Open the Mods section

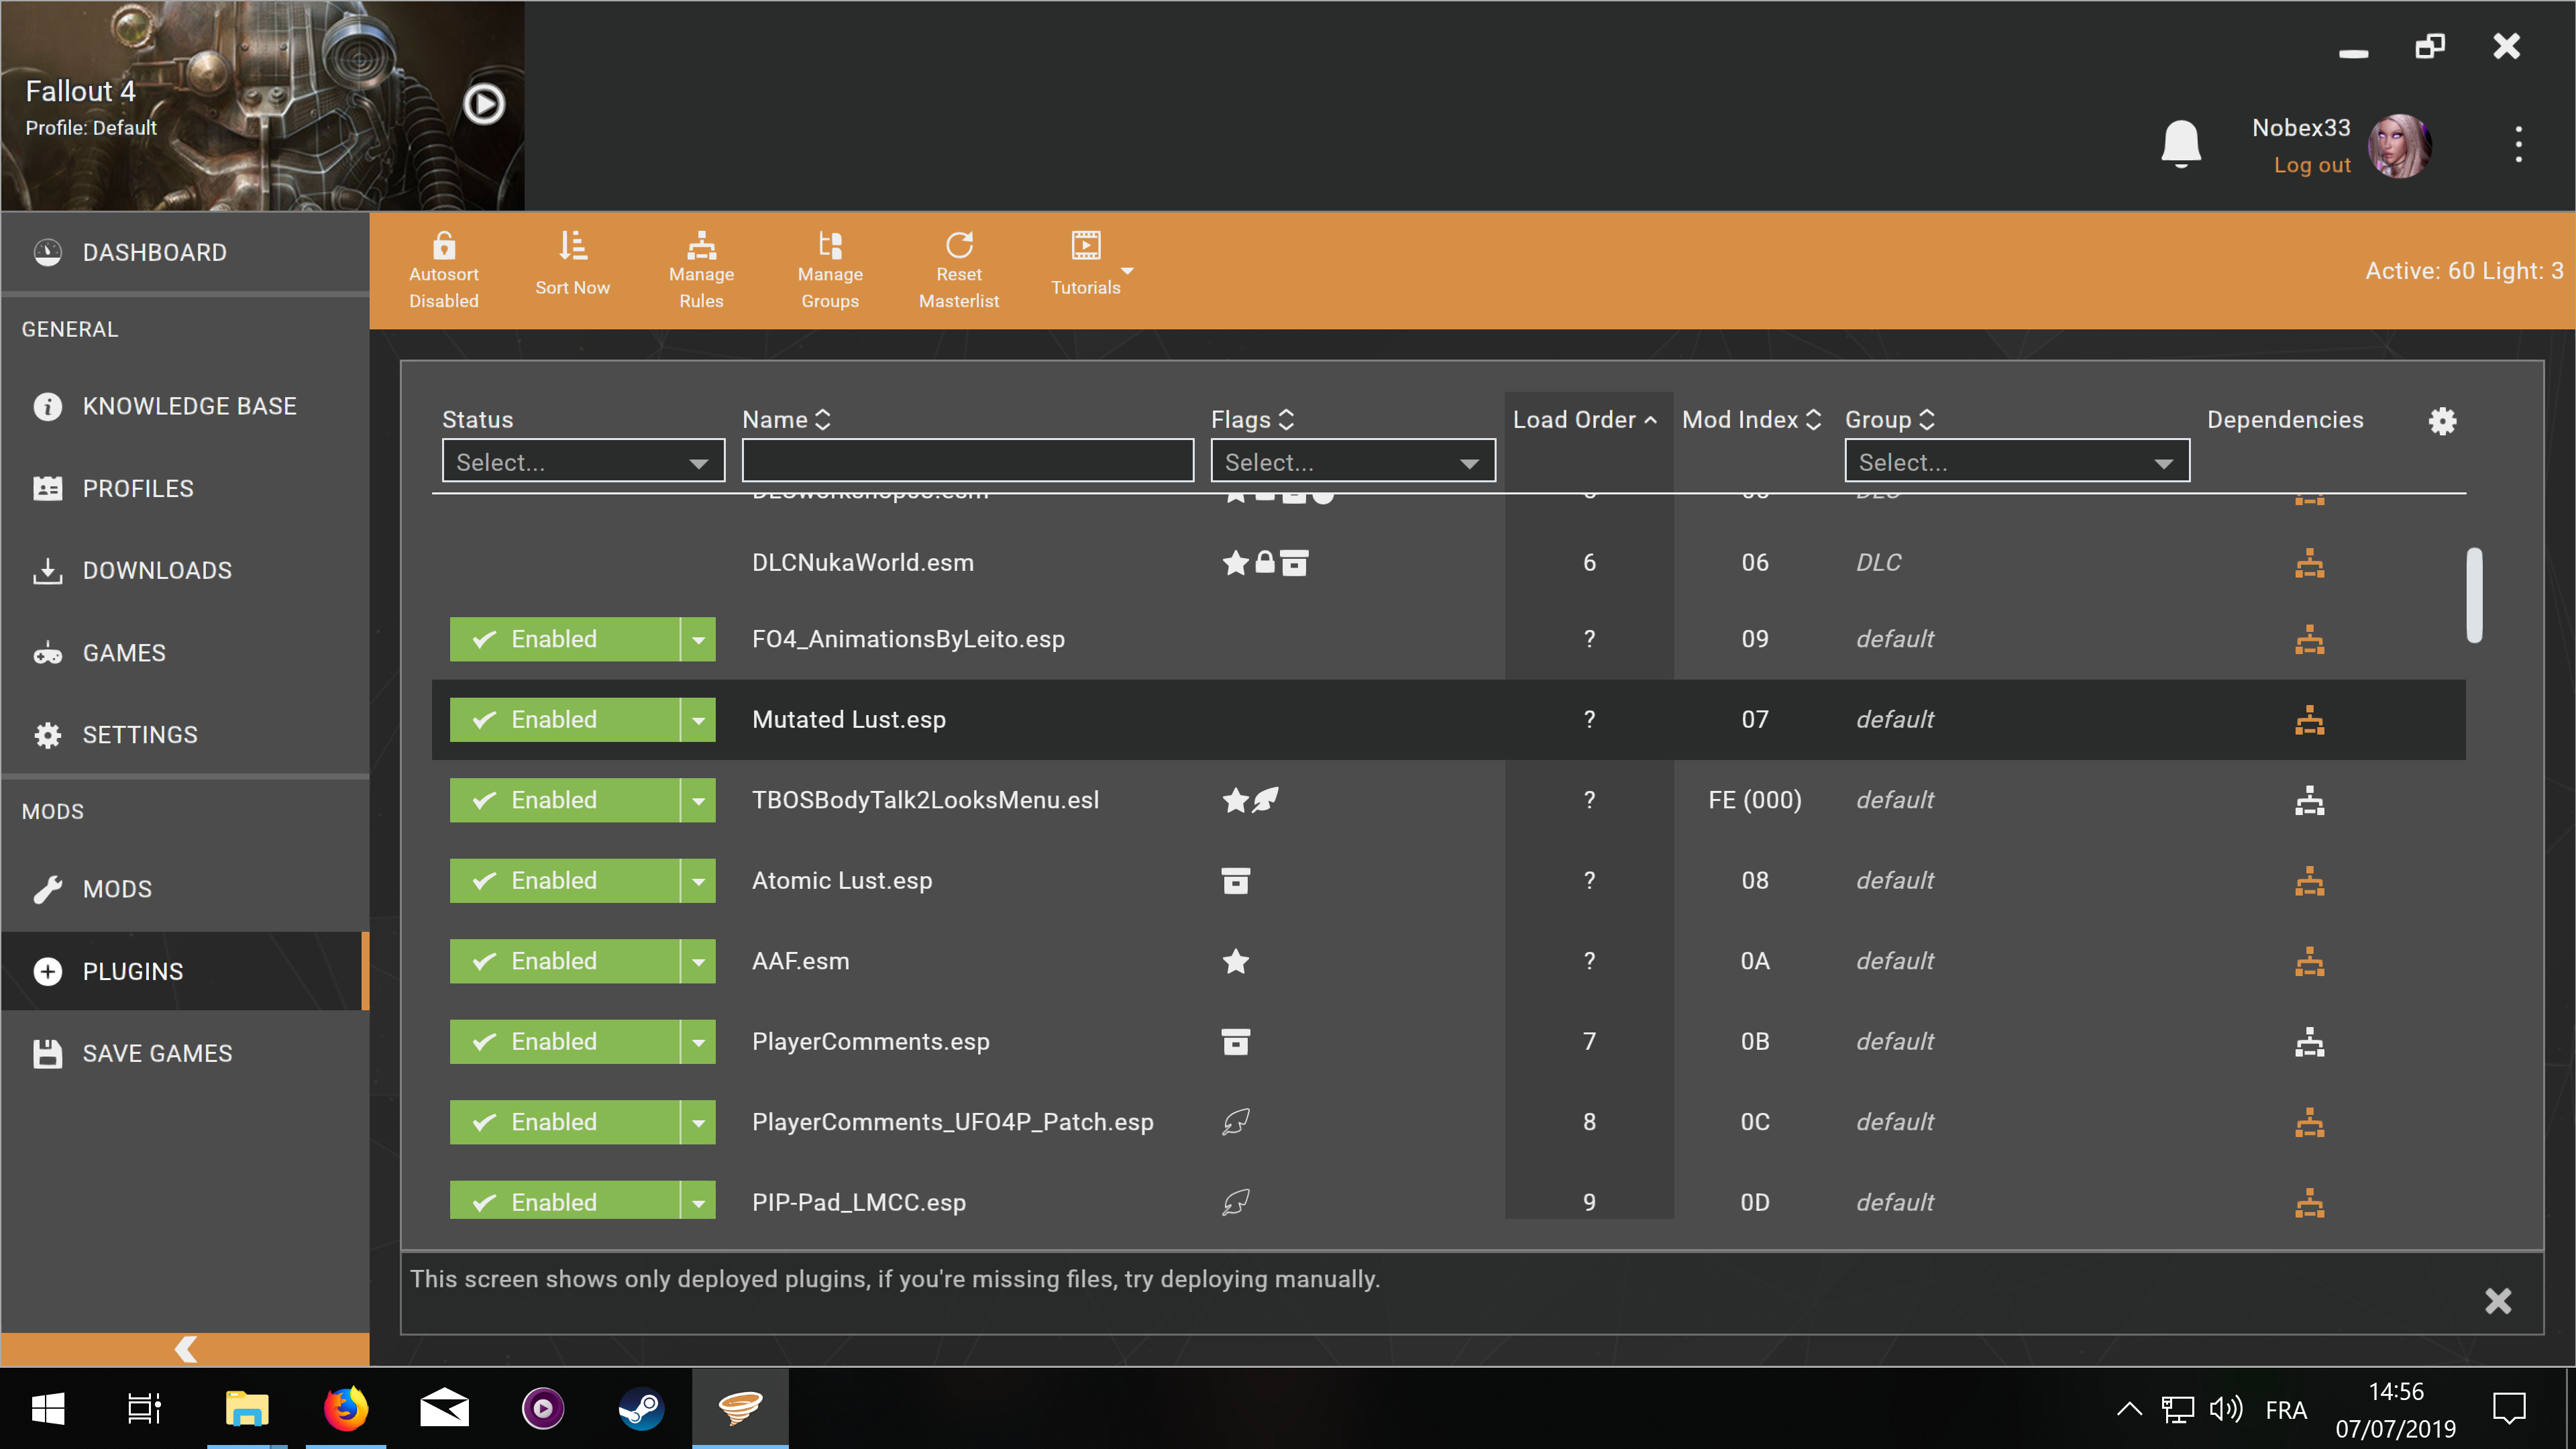(x=185, y=889)
